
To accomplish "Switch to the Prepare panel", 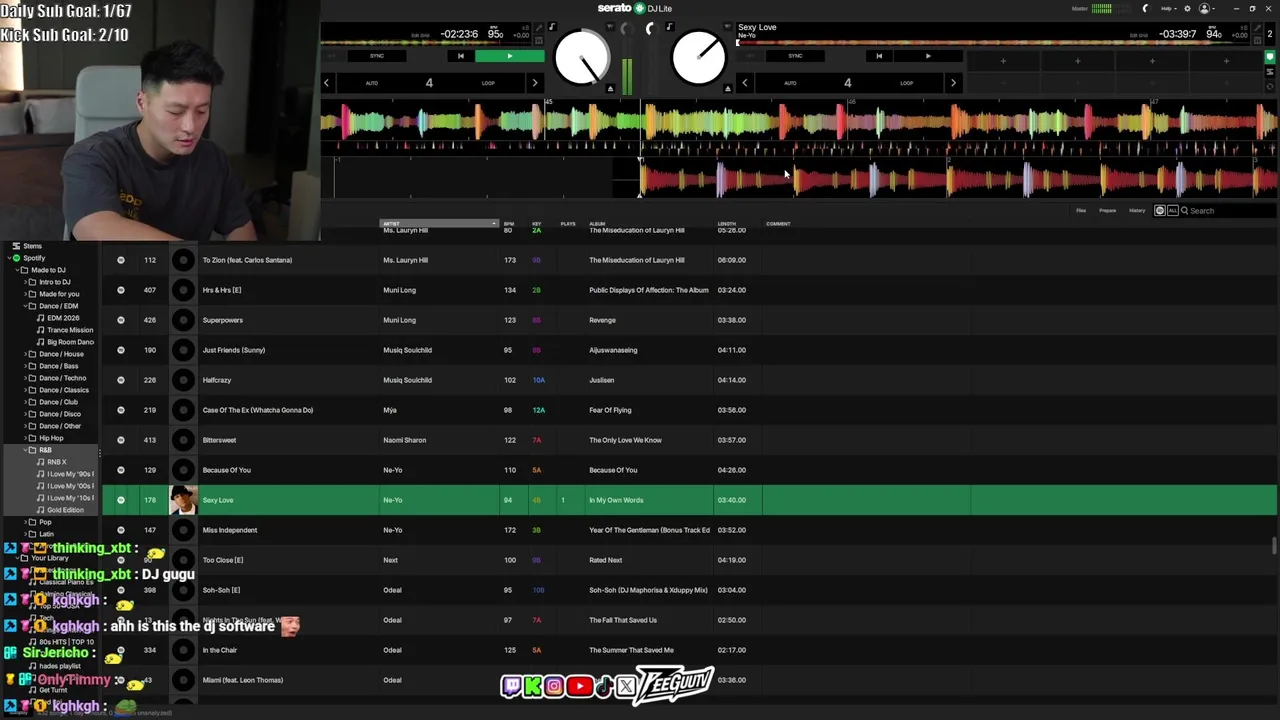I will [1107, 211].
